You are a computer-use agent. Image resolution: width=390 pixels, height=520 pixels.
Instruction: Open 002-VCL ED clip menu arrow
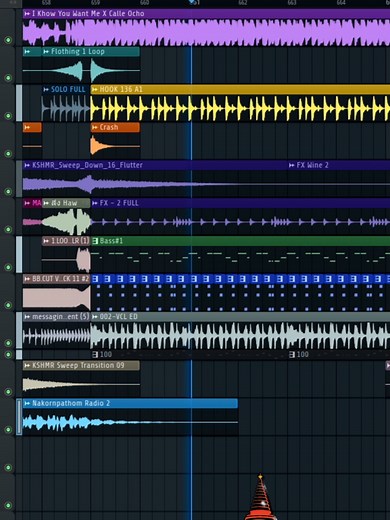tap(95, 317)
